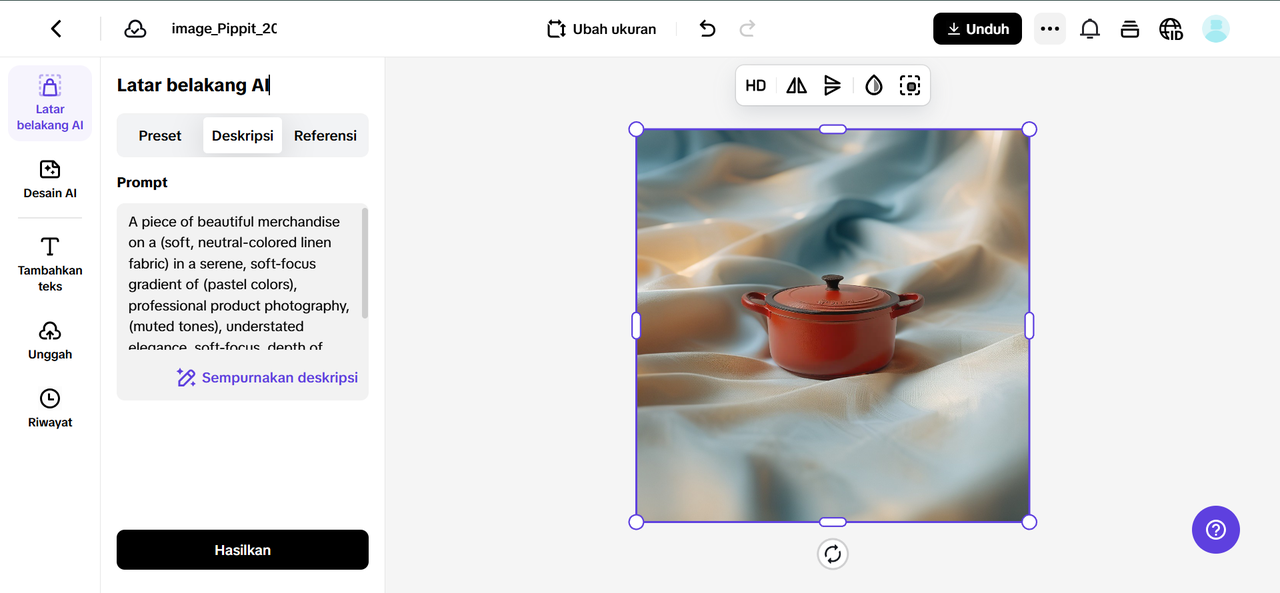The height and width of the screenshot is (593, 1280).
Task: Click the cloud save status icon
Action: pos(135,29)
